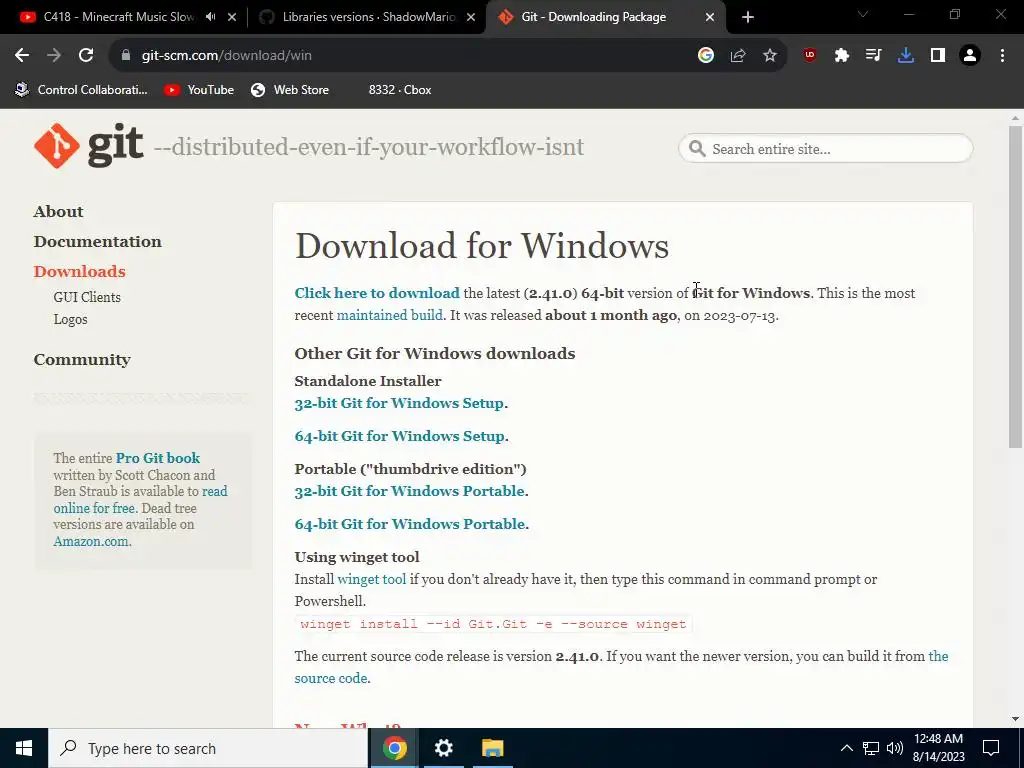This screenshot has width=1024, height=768.
Task: Open the YouTube bookmark
Action: click(199, 90)
